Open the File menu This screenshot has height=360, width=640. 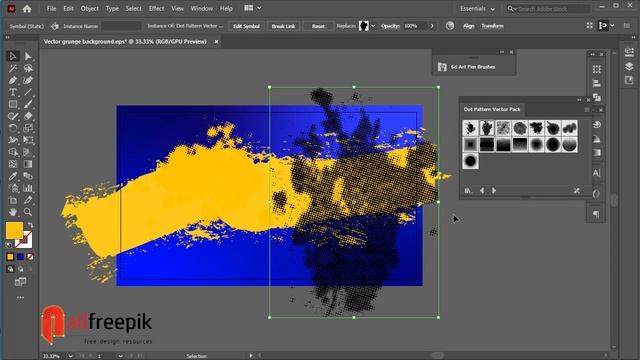(51, 9)
